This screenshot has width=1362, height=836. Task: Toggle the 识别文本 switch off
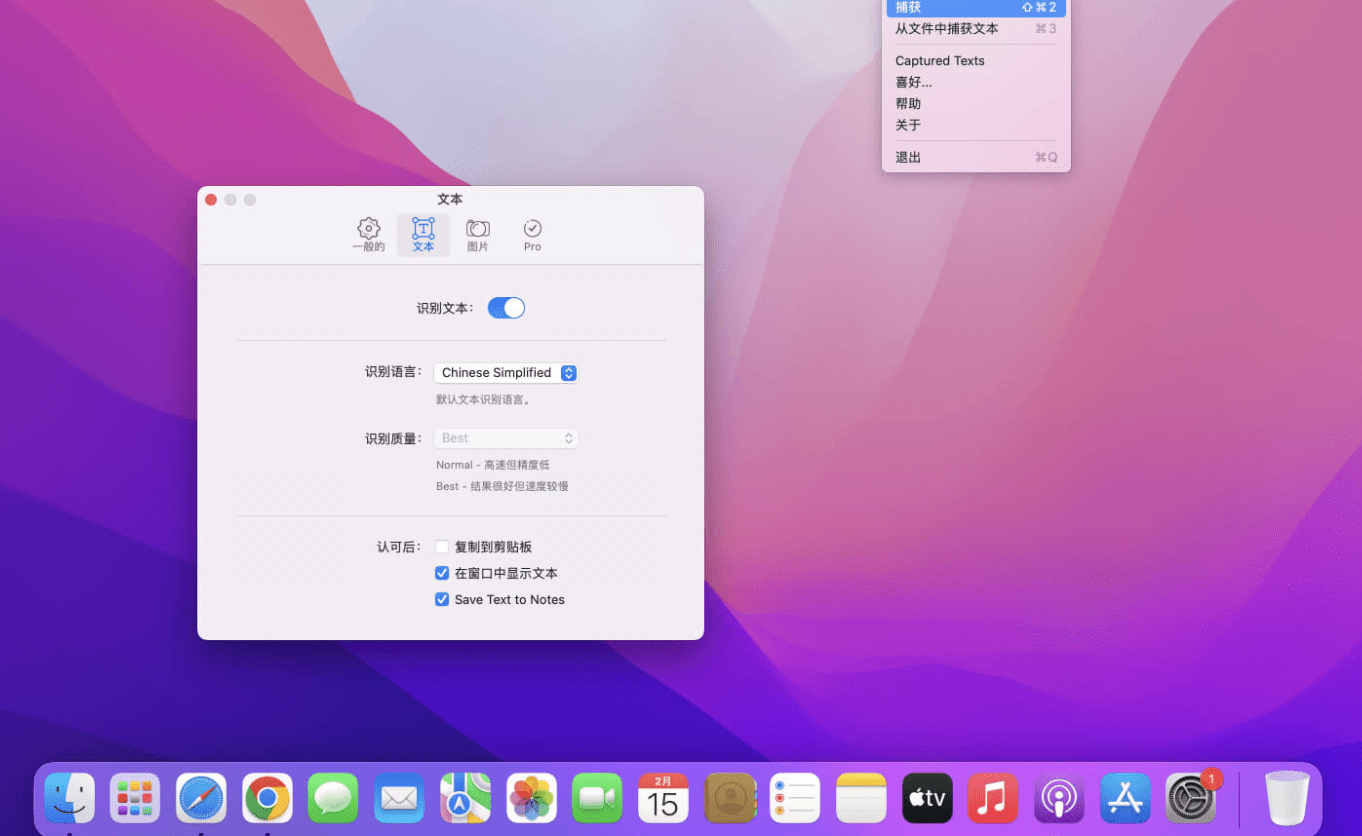click(506, 308)
